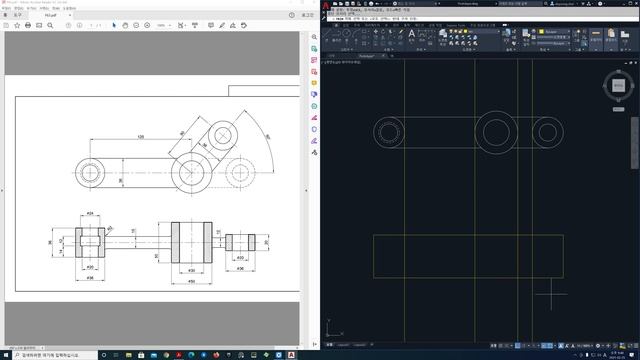This screenshot has width=640, height=360.
Task: Click the ViewCube top face in AutoCAD
Action: [x=618, y=85]
